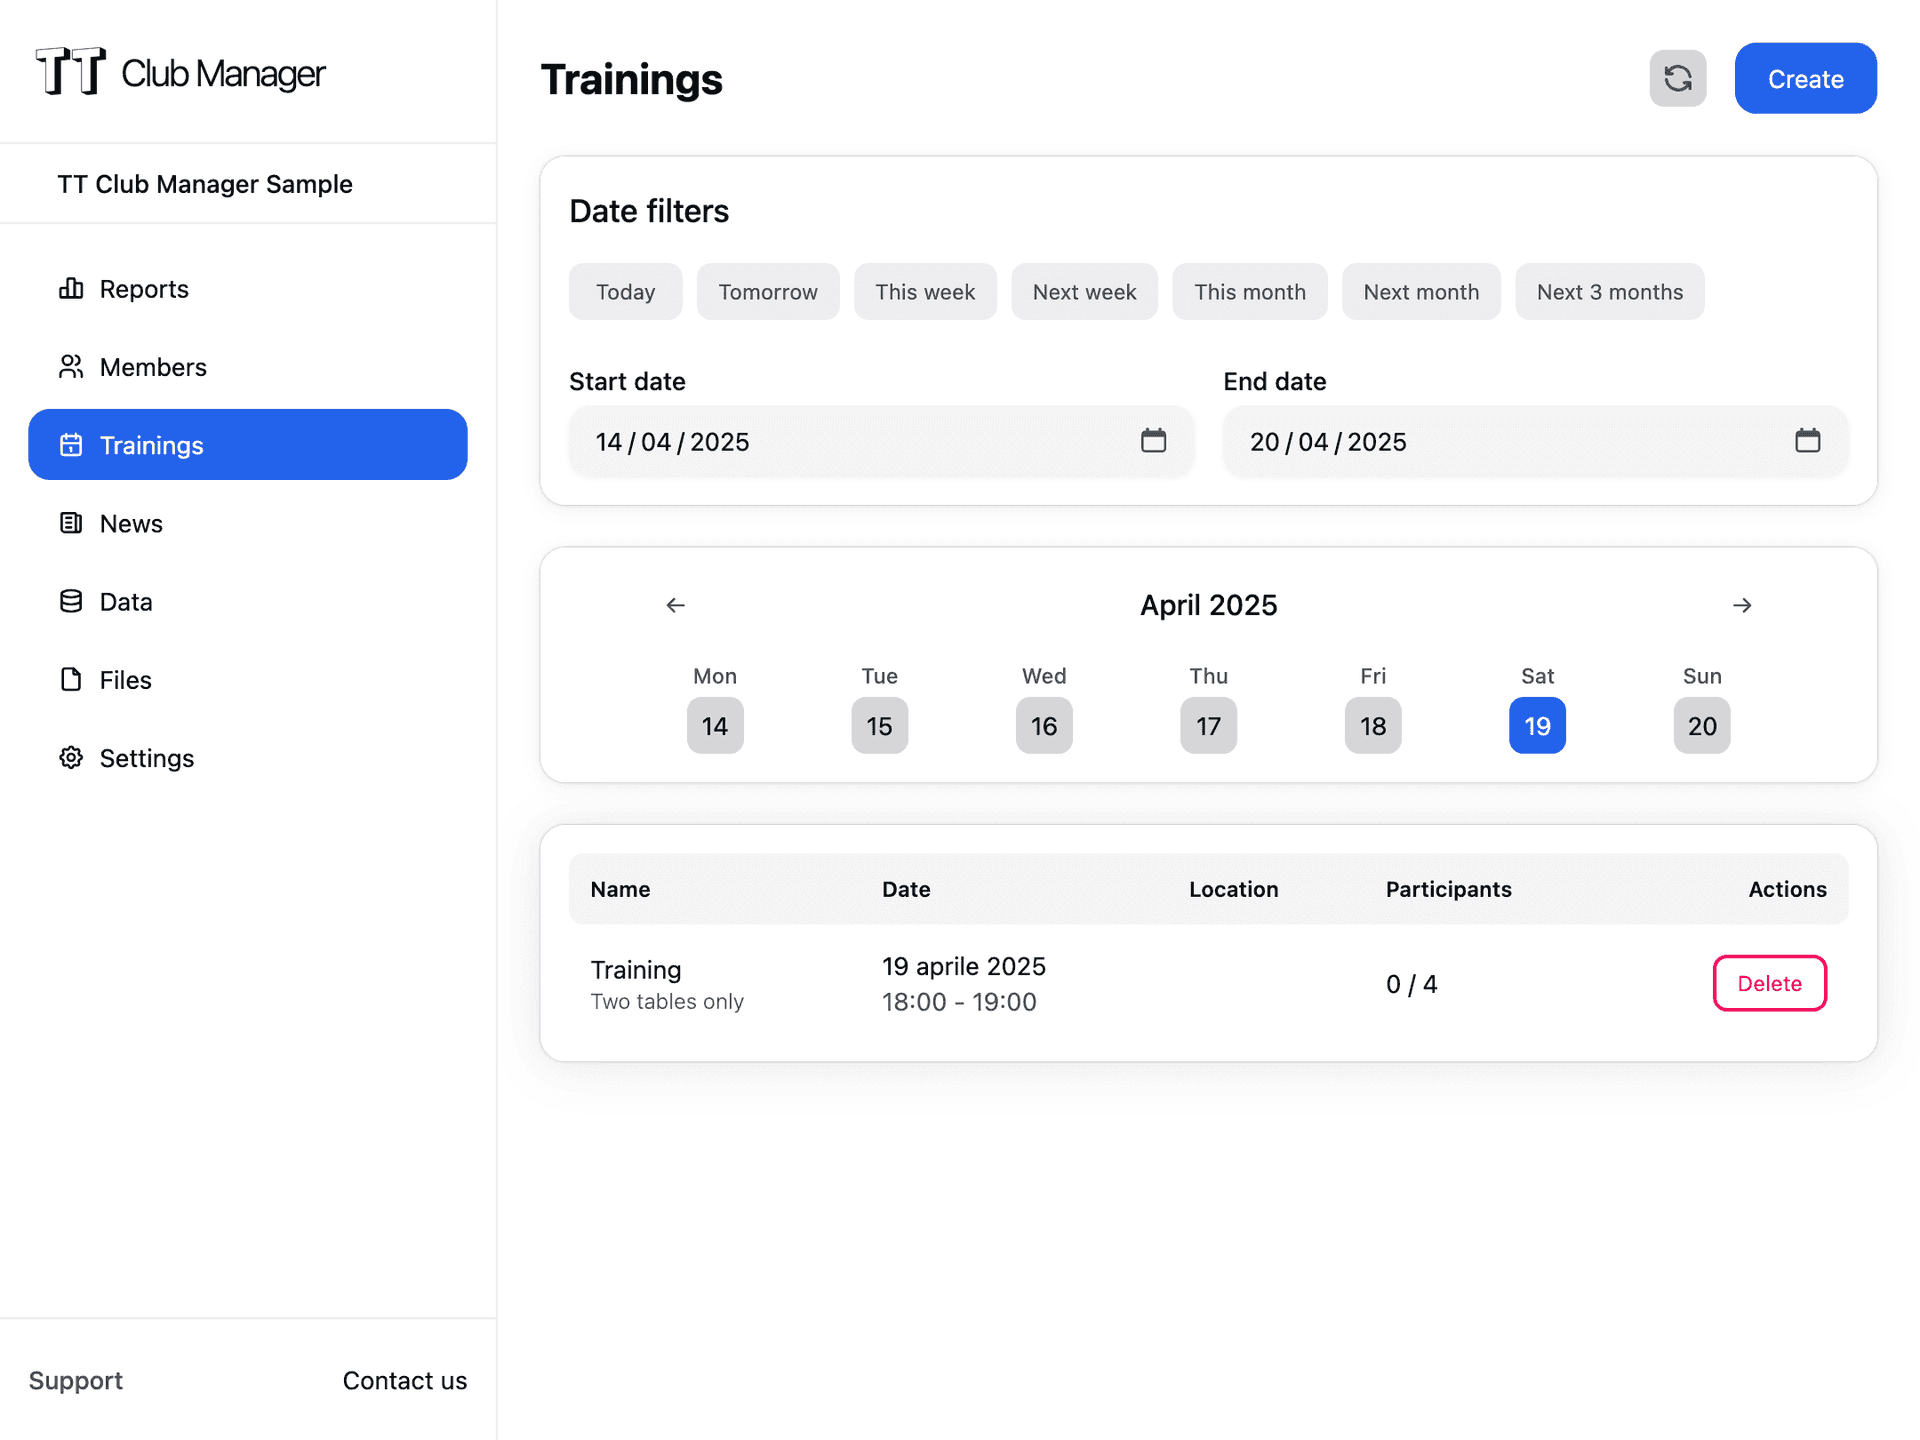1920x1440 pixels.
Task: Go to next week with right arrow
Action: point(1742,605)
